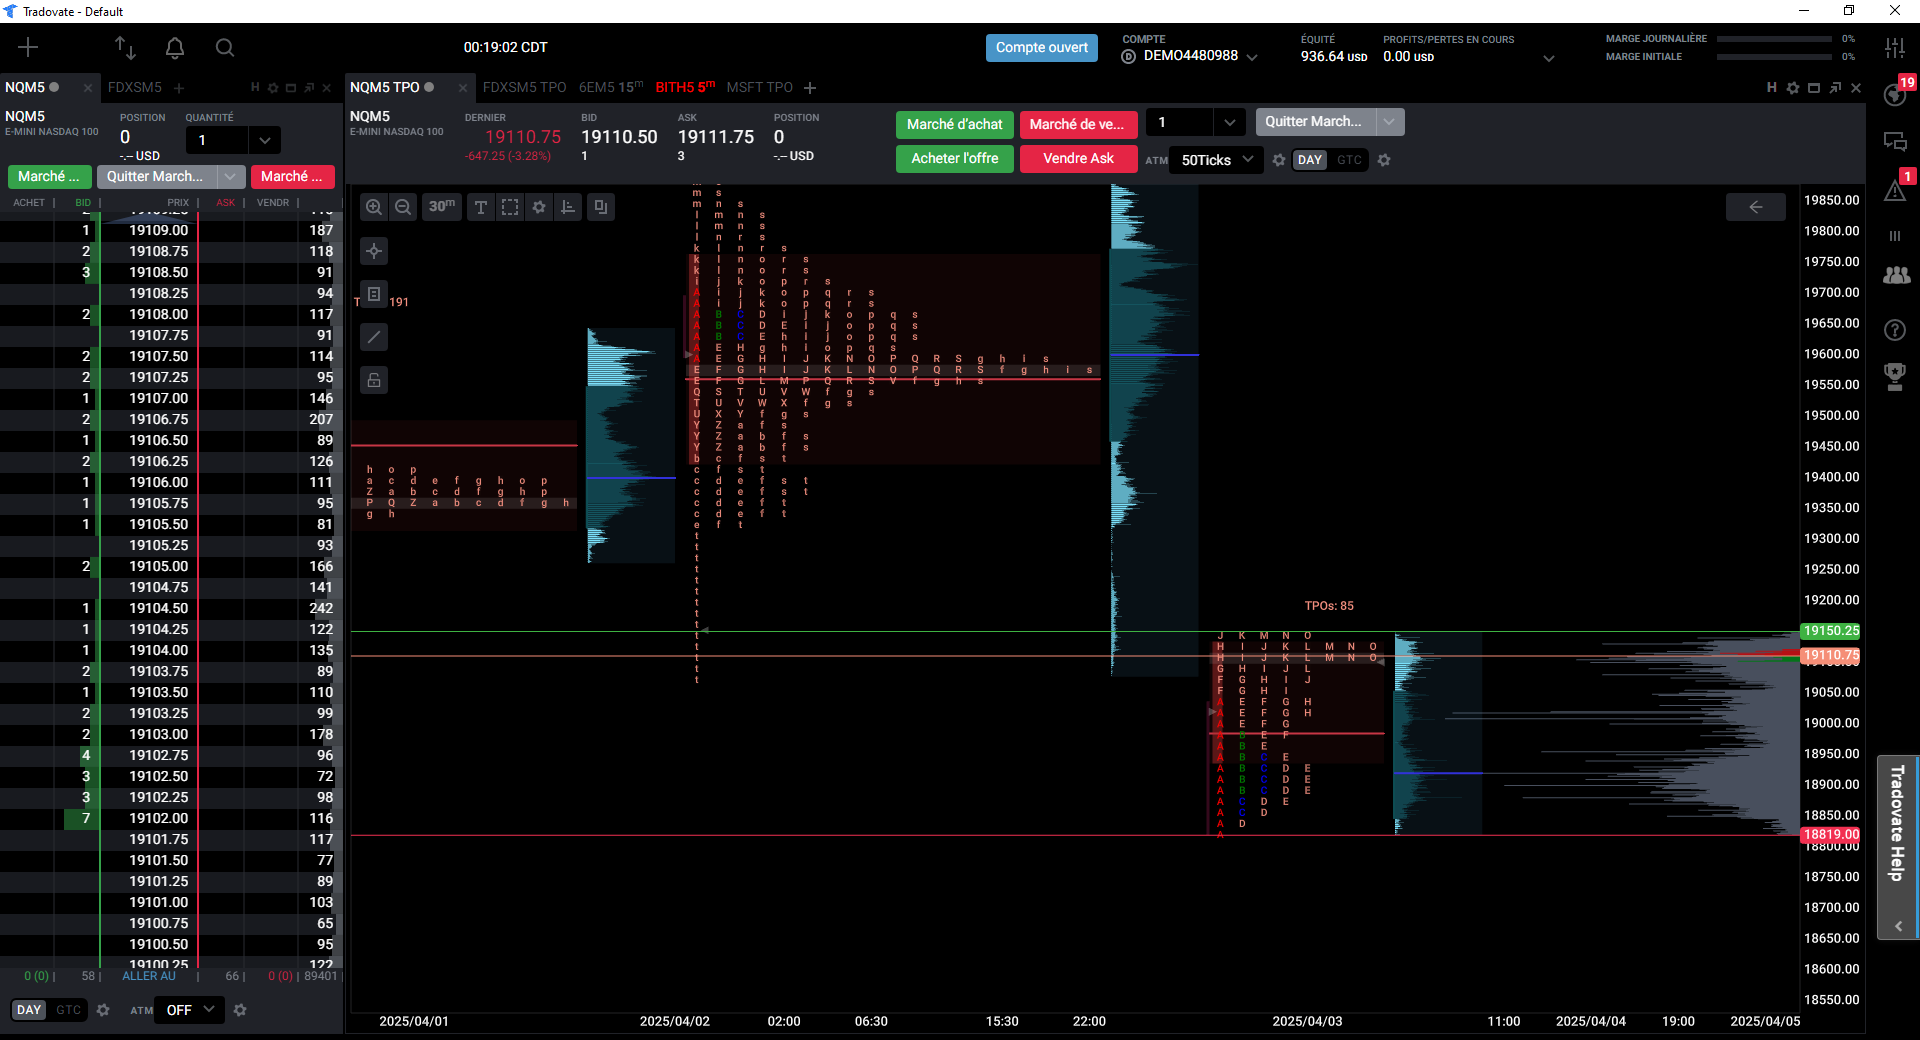The width and height of the screenshot is (1920, 1040).
Task: Click the Acheter l'offre button
Action: point(955,159)
